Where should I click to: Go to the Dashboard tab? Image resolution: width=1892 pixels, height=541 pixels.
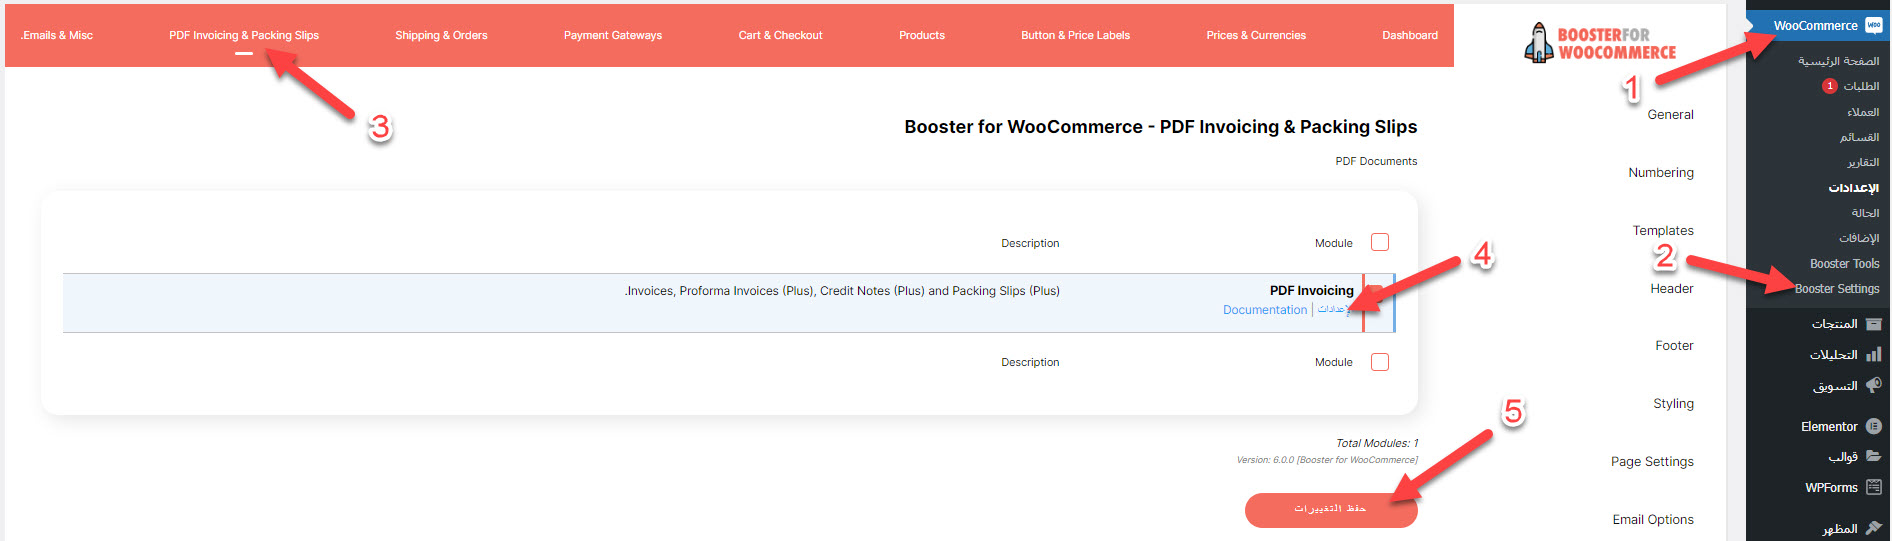(1409, 35)
